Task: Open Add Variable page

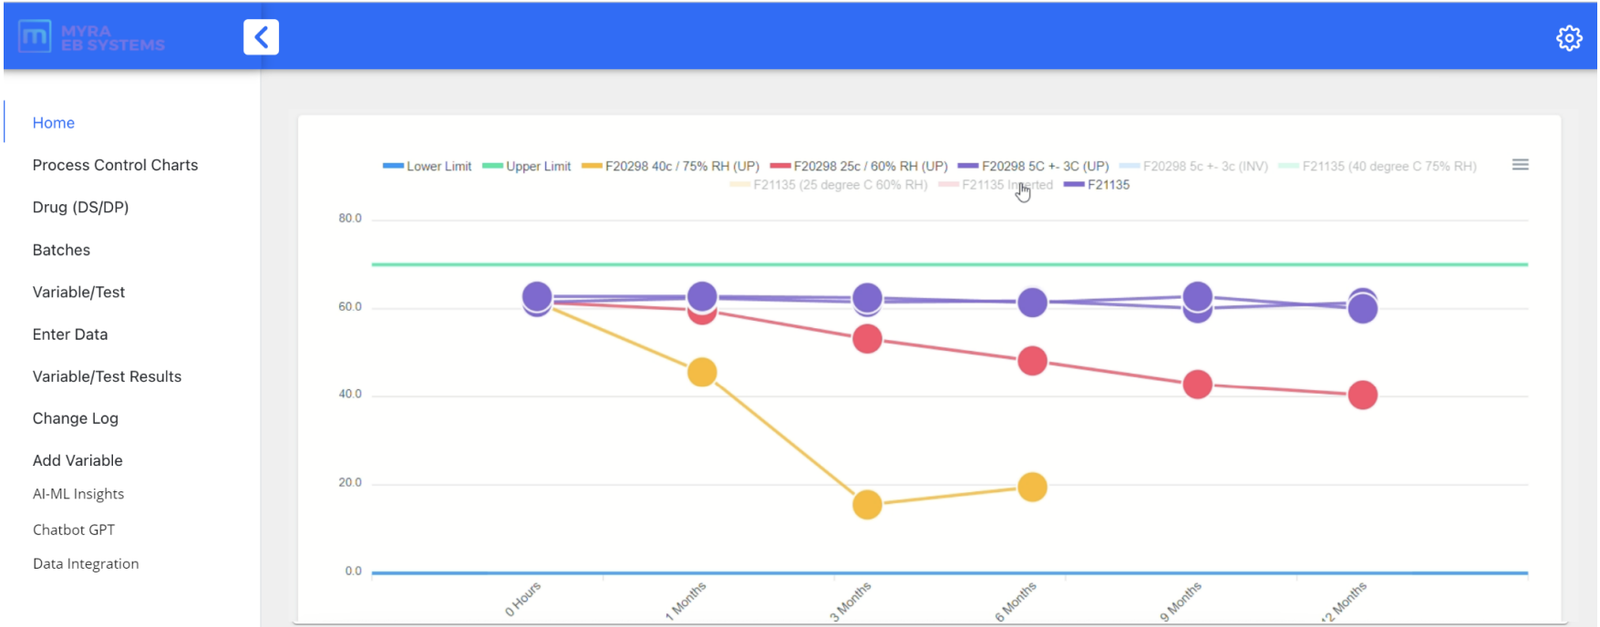Action: (77, 460)
